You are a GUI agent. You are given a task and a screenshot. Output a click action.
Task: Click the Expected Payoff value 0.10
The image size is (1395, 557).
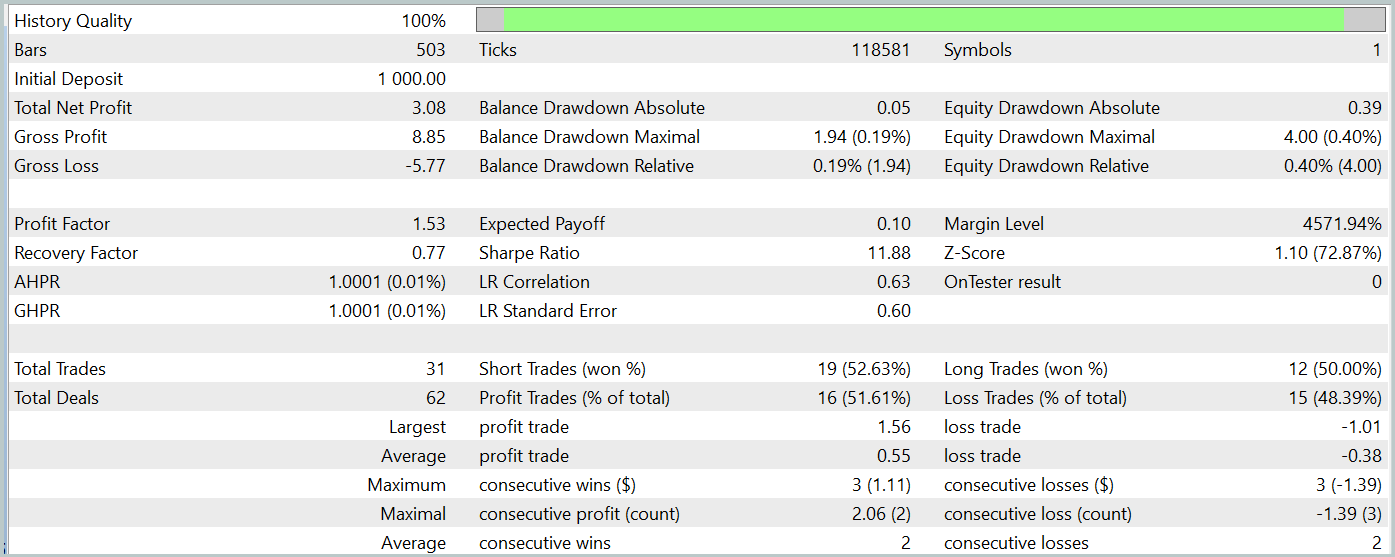coord(894,224)
